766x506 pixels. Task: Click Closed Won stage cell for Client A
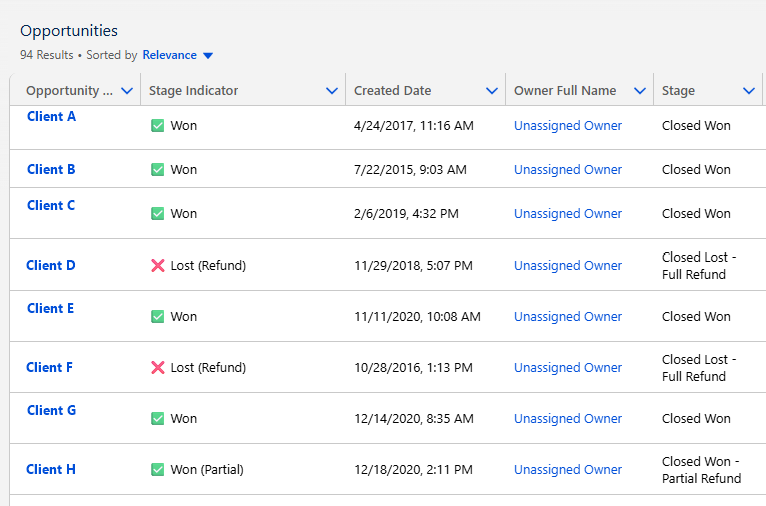pos(696,126)
